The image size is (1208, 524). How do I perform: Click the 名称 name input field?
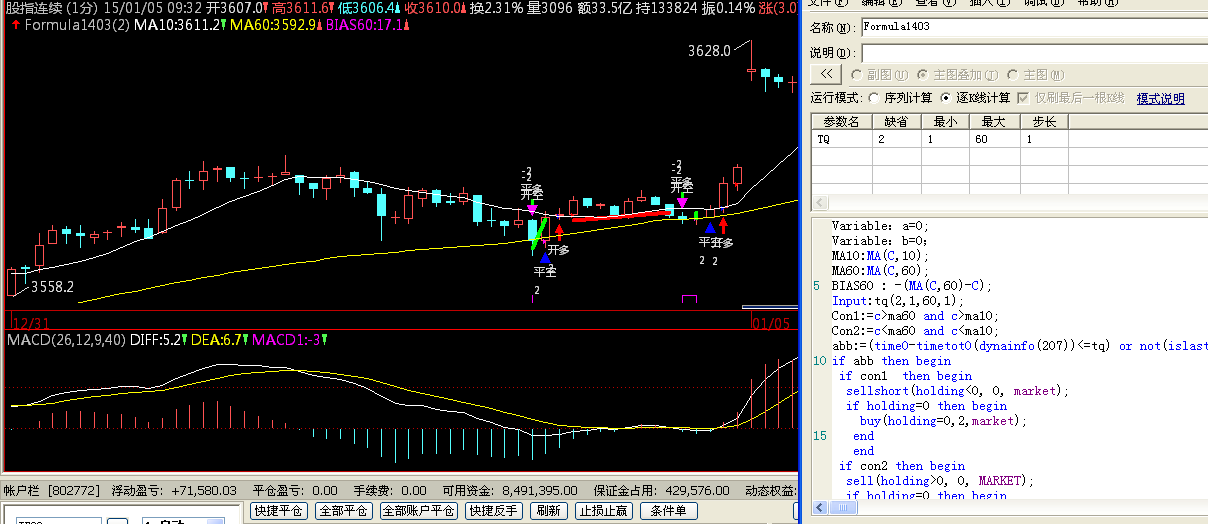[x=1034, y=27]
